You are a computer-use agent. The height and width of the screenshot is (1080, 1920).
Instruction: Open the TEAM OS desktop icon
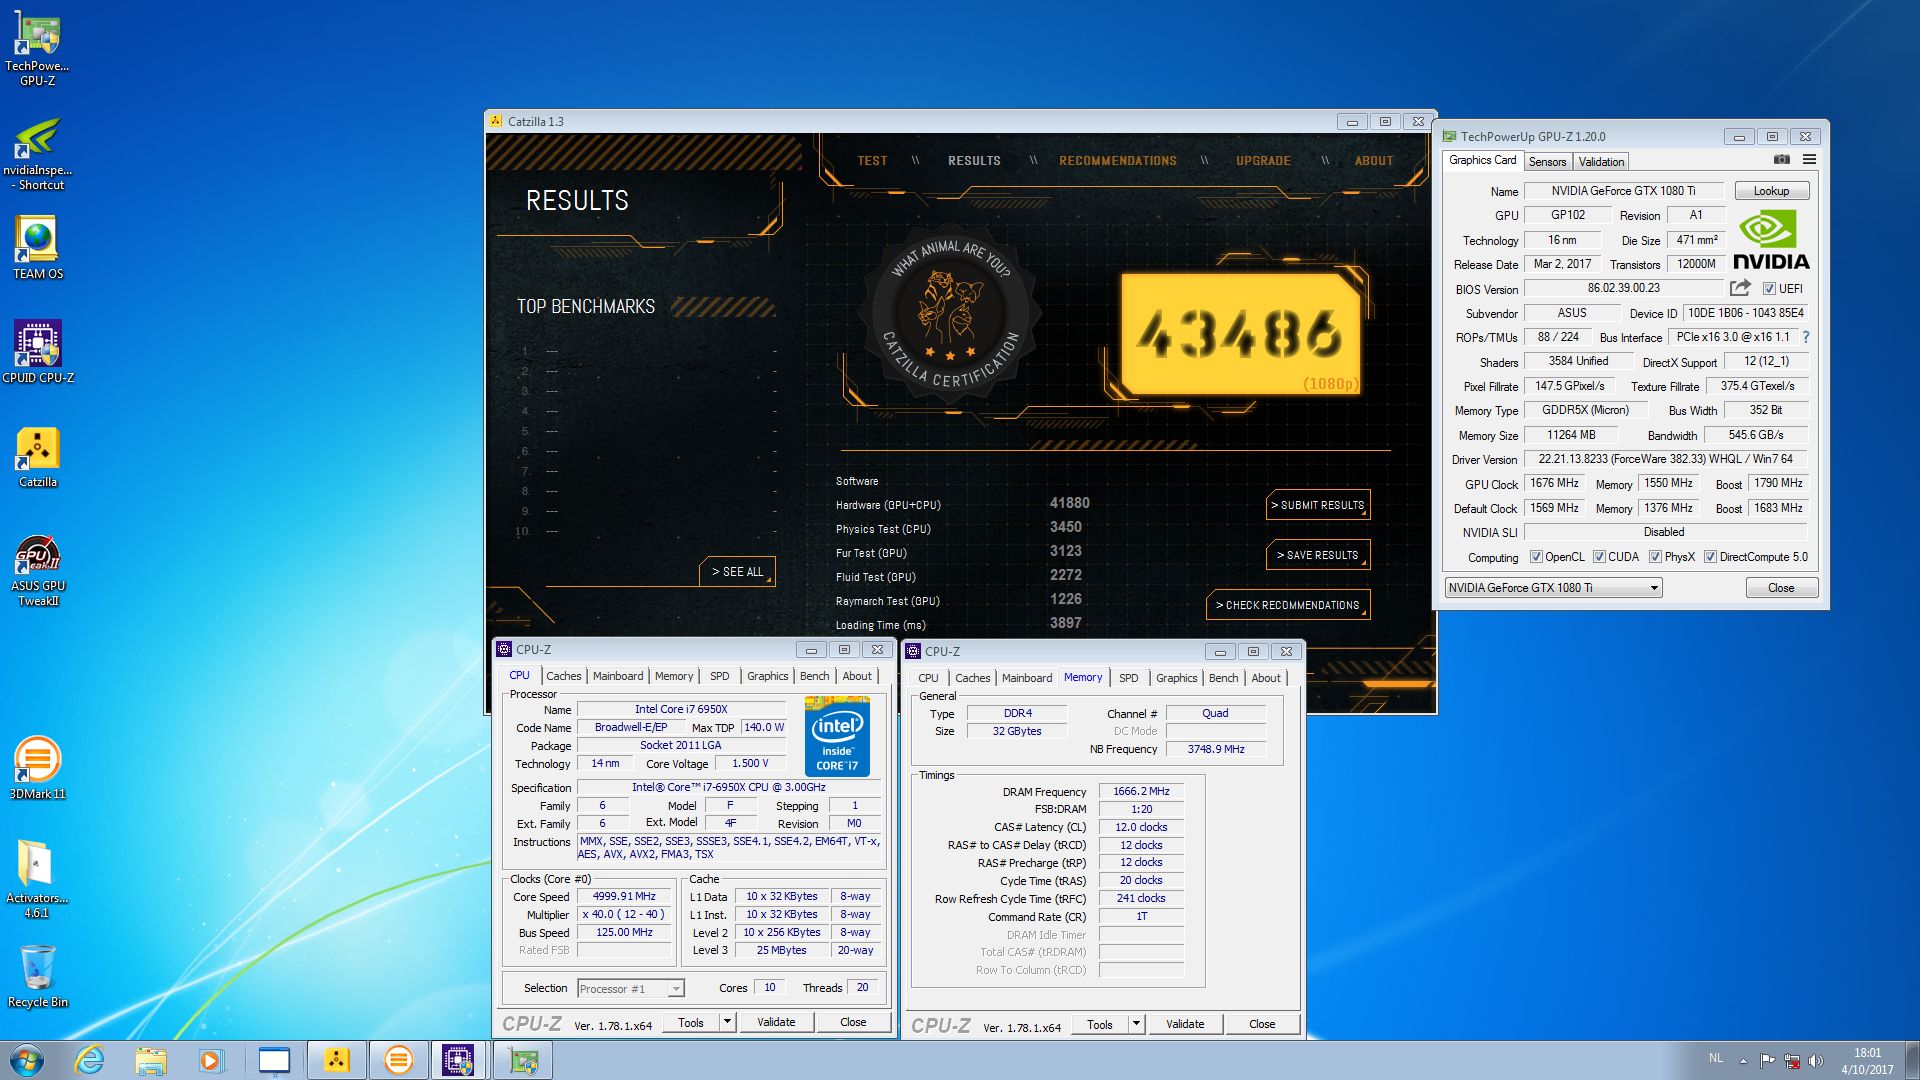[x=37, y=248]
